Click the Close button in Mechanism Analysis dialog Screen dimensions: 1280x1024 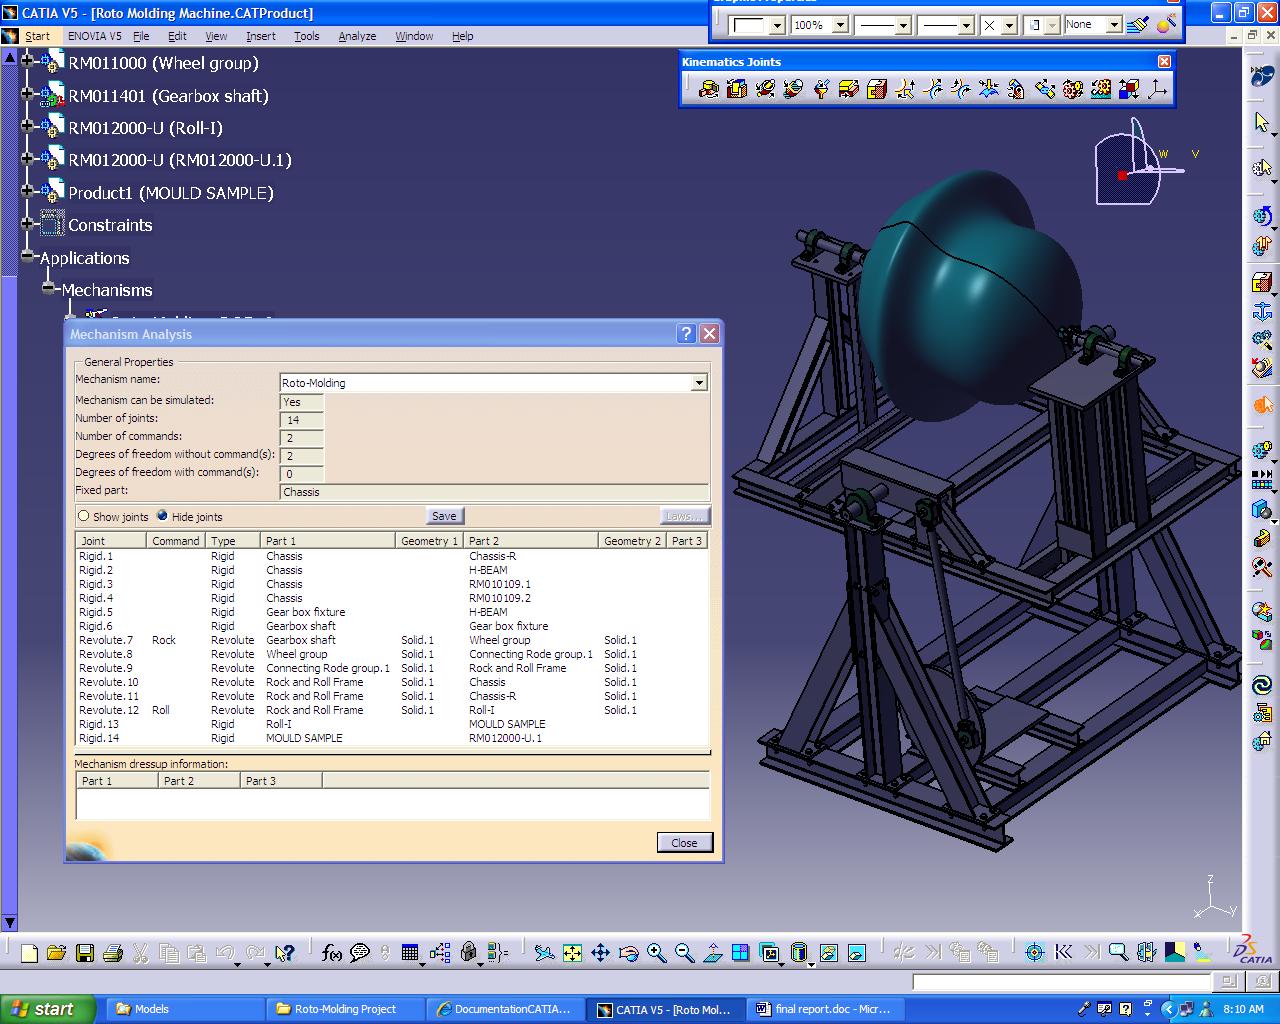click(x=685, y=842)
